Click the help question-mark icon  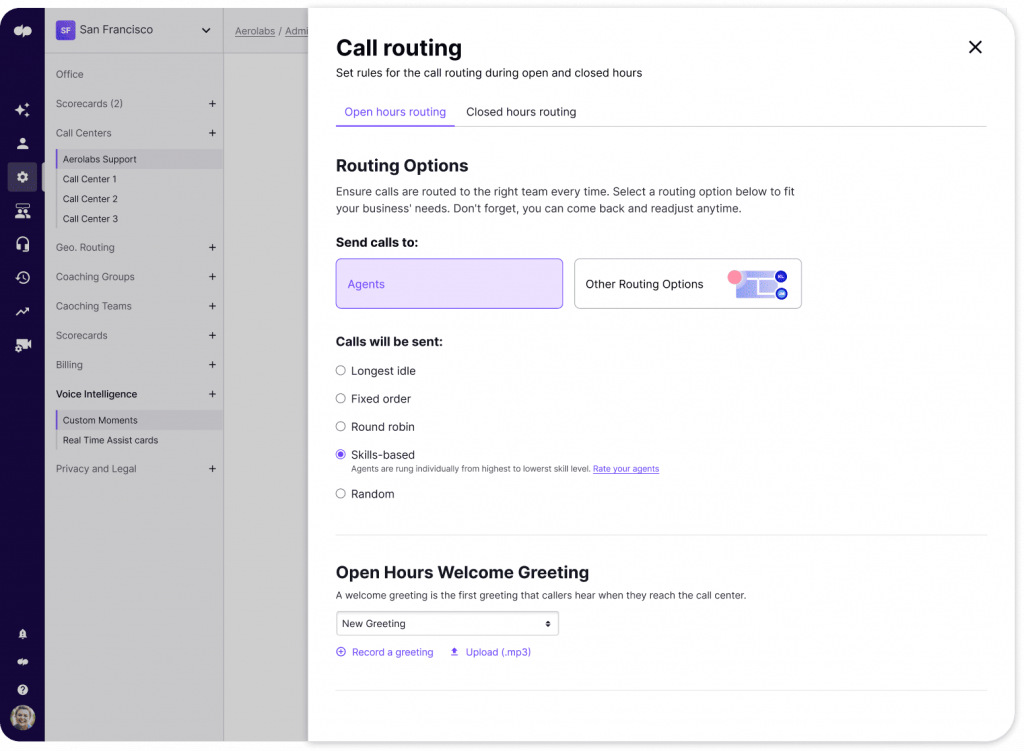(x=21, y=689)
